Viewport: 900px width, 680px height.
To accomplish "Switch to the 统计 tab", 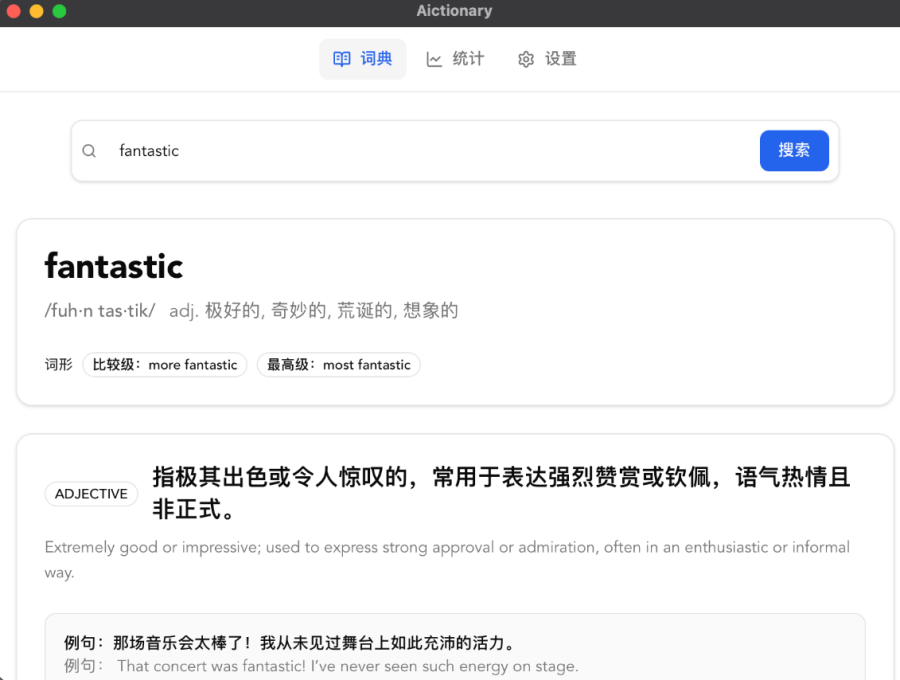I will click(455, 58).
